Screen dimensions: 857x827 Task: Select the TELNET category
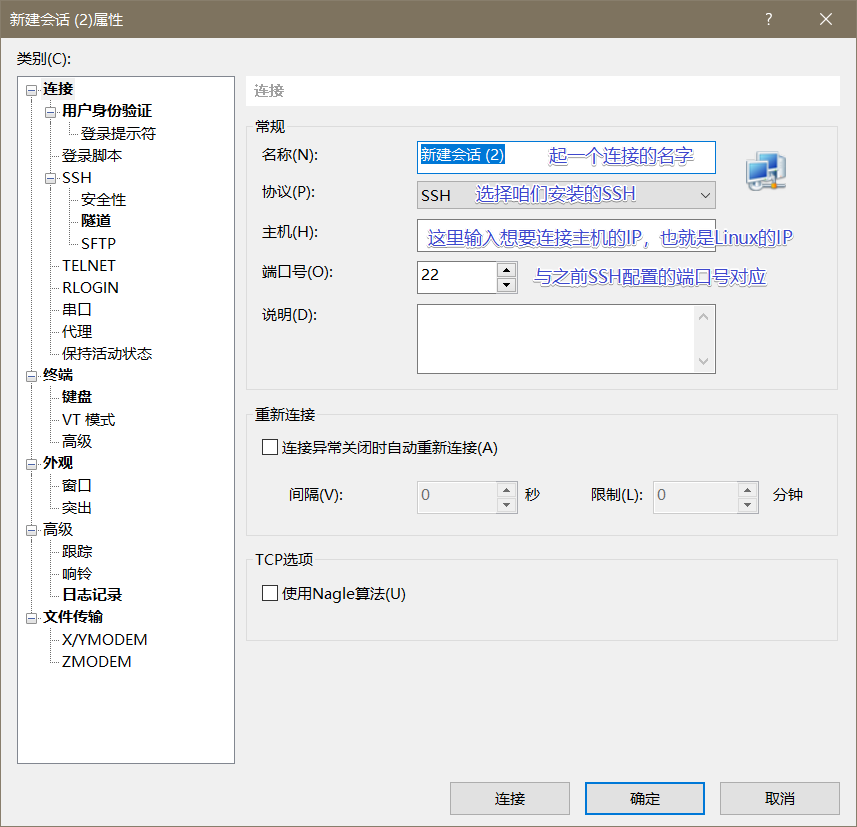coord(89,265)
